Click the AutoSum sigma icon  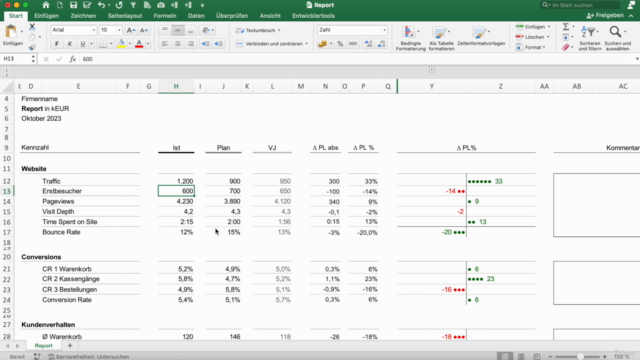click(x=566, y=27)
